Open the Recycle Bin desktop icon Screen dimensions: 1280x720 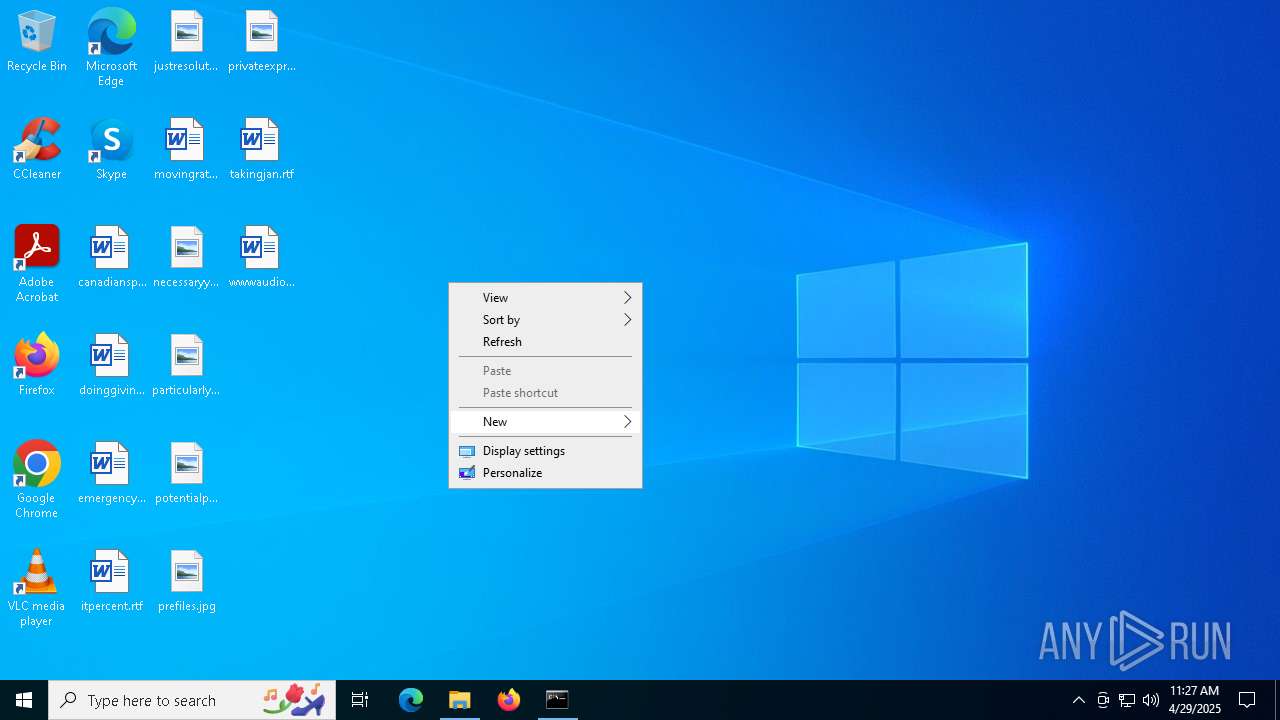pos(37,41)
